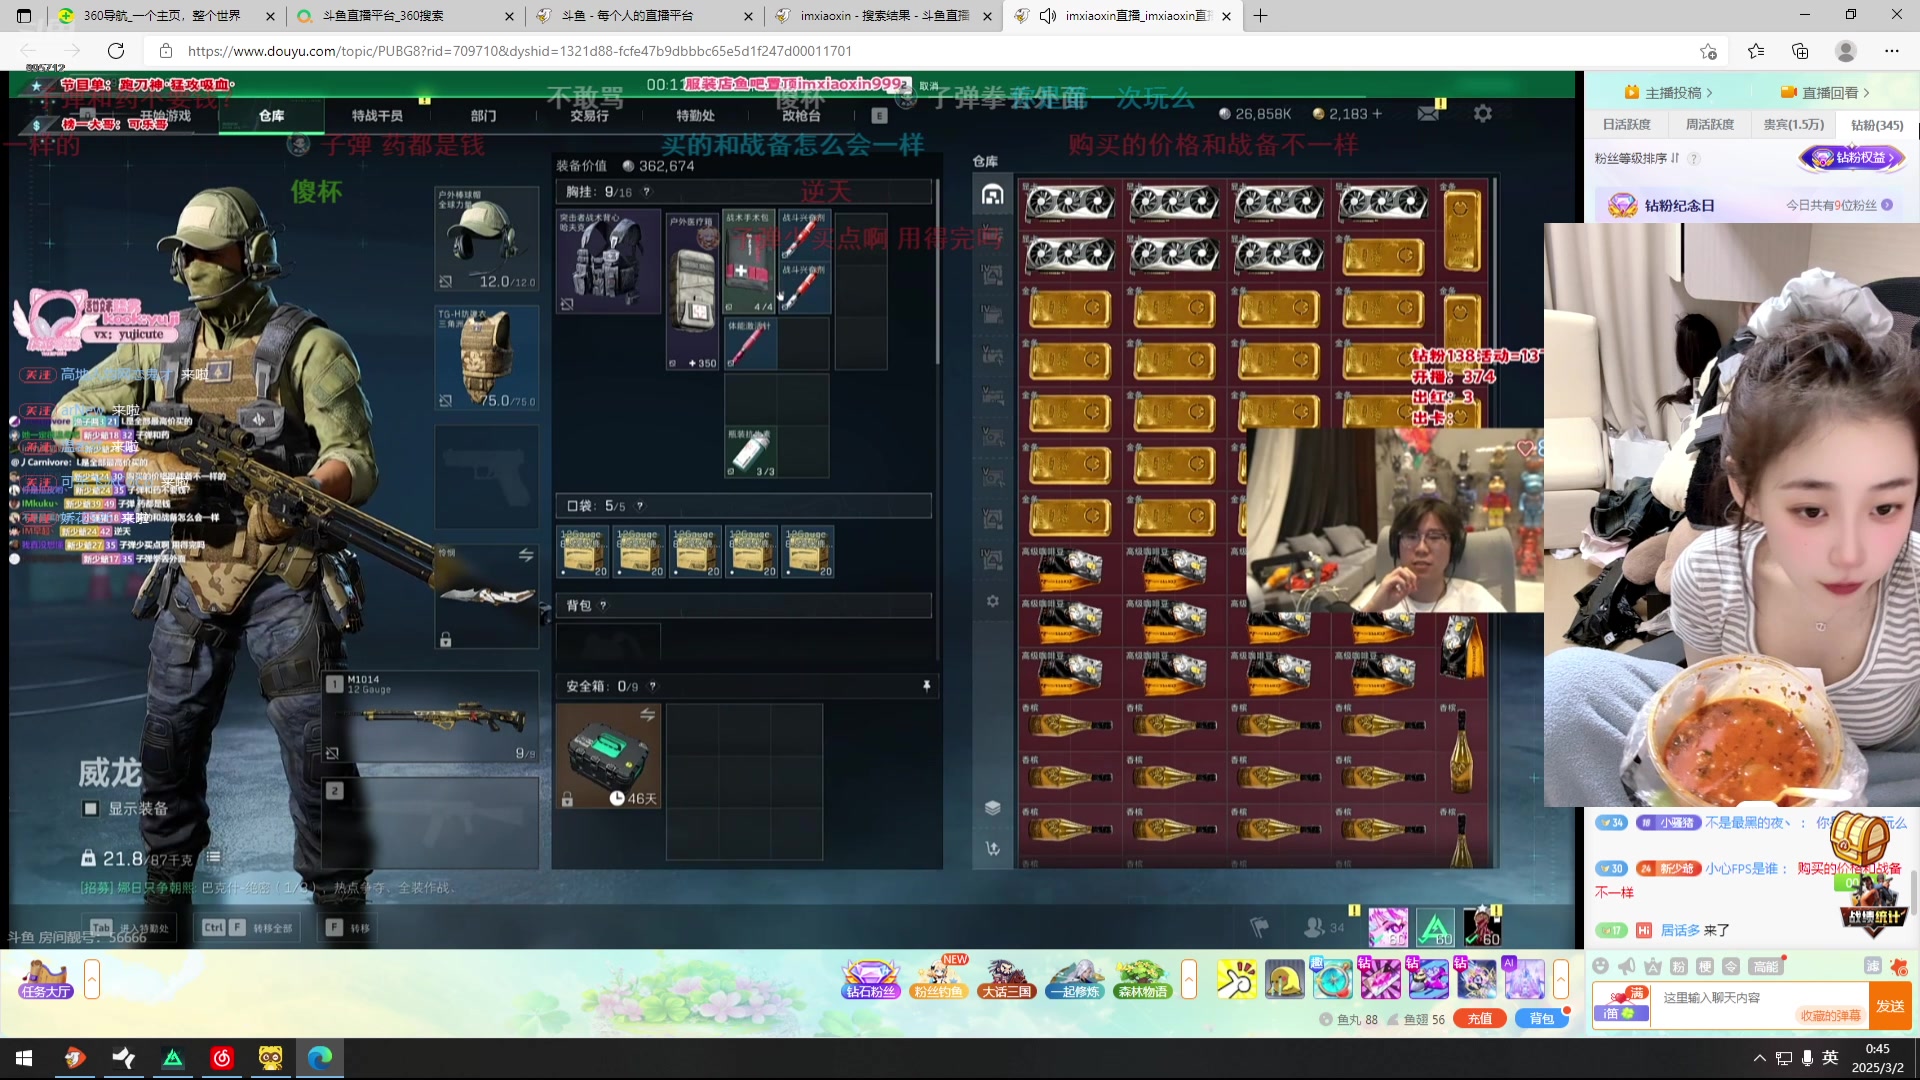This screenshot has height=1080, width=1920.
Task: Click the red star effects icon in chat
Action: 1899,966
